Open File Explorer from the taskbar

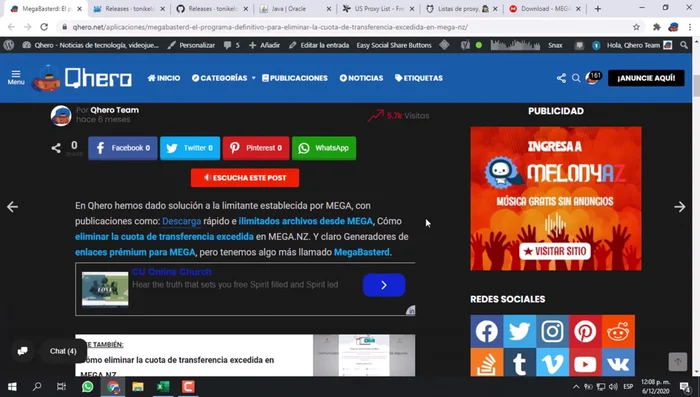click(x=138, y=387)
